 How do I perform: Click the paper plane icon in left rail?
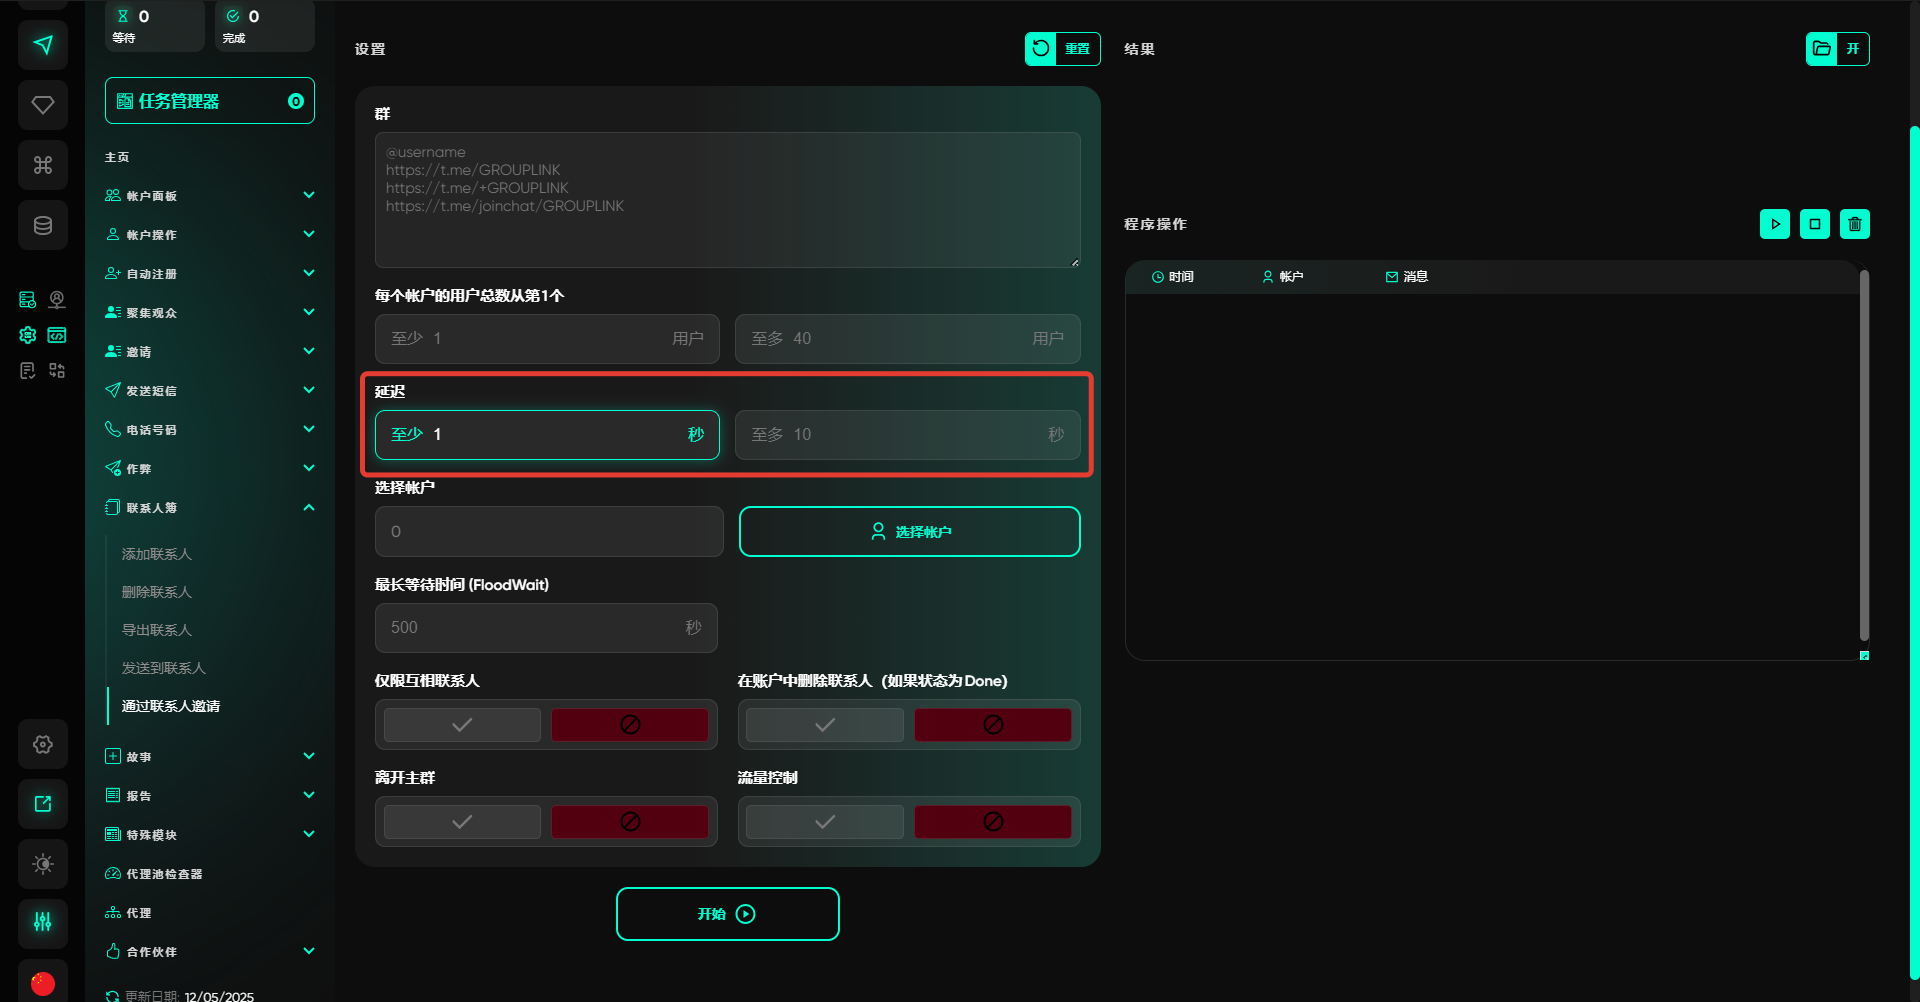point(43,45)
